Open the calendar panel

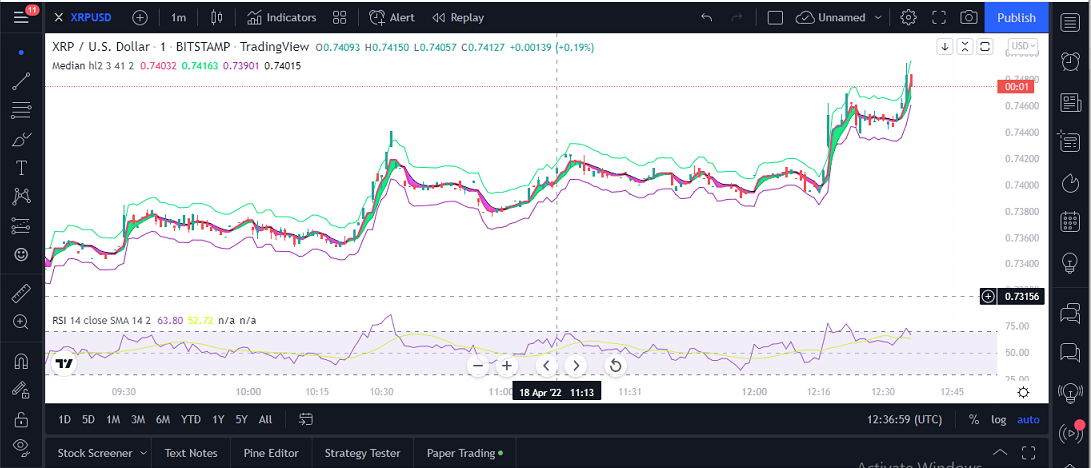(x=1069, y=223)
